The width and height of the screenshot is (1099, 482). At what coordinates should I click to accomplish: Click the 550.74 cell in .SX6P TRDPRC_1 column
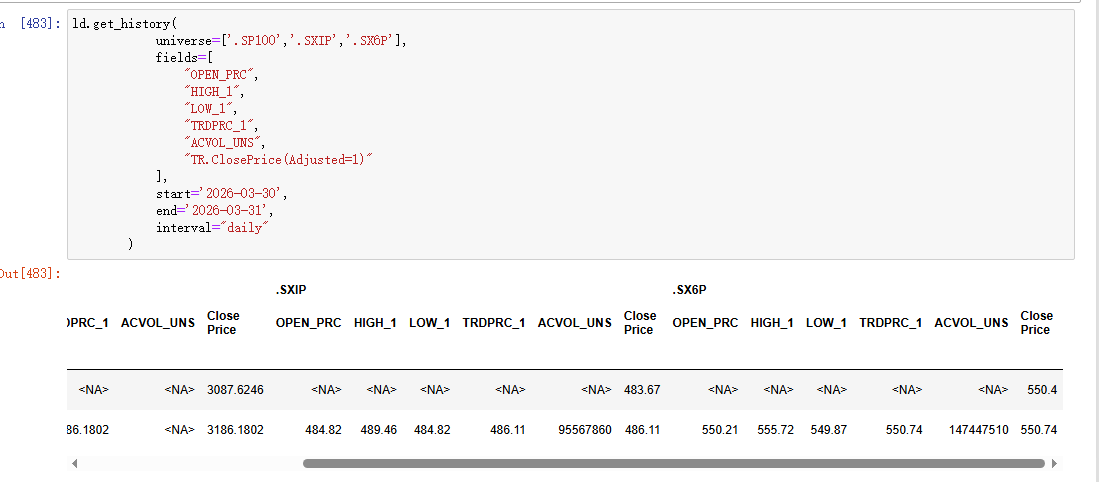coord(904,430)
